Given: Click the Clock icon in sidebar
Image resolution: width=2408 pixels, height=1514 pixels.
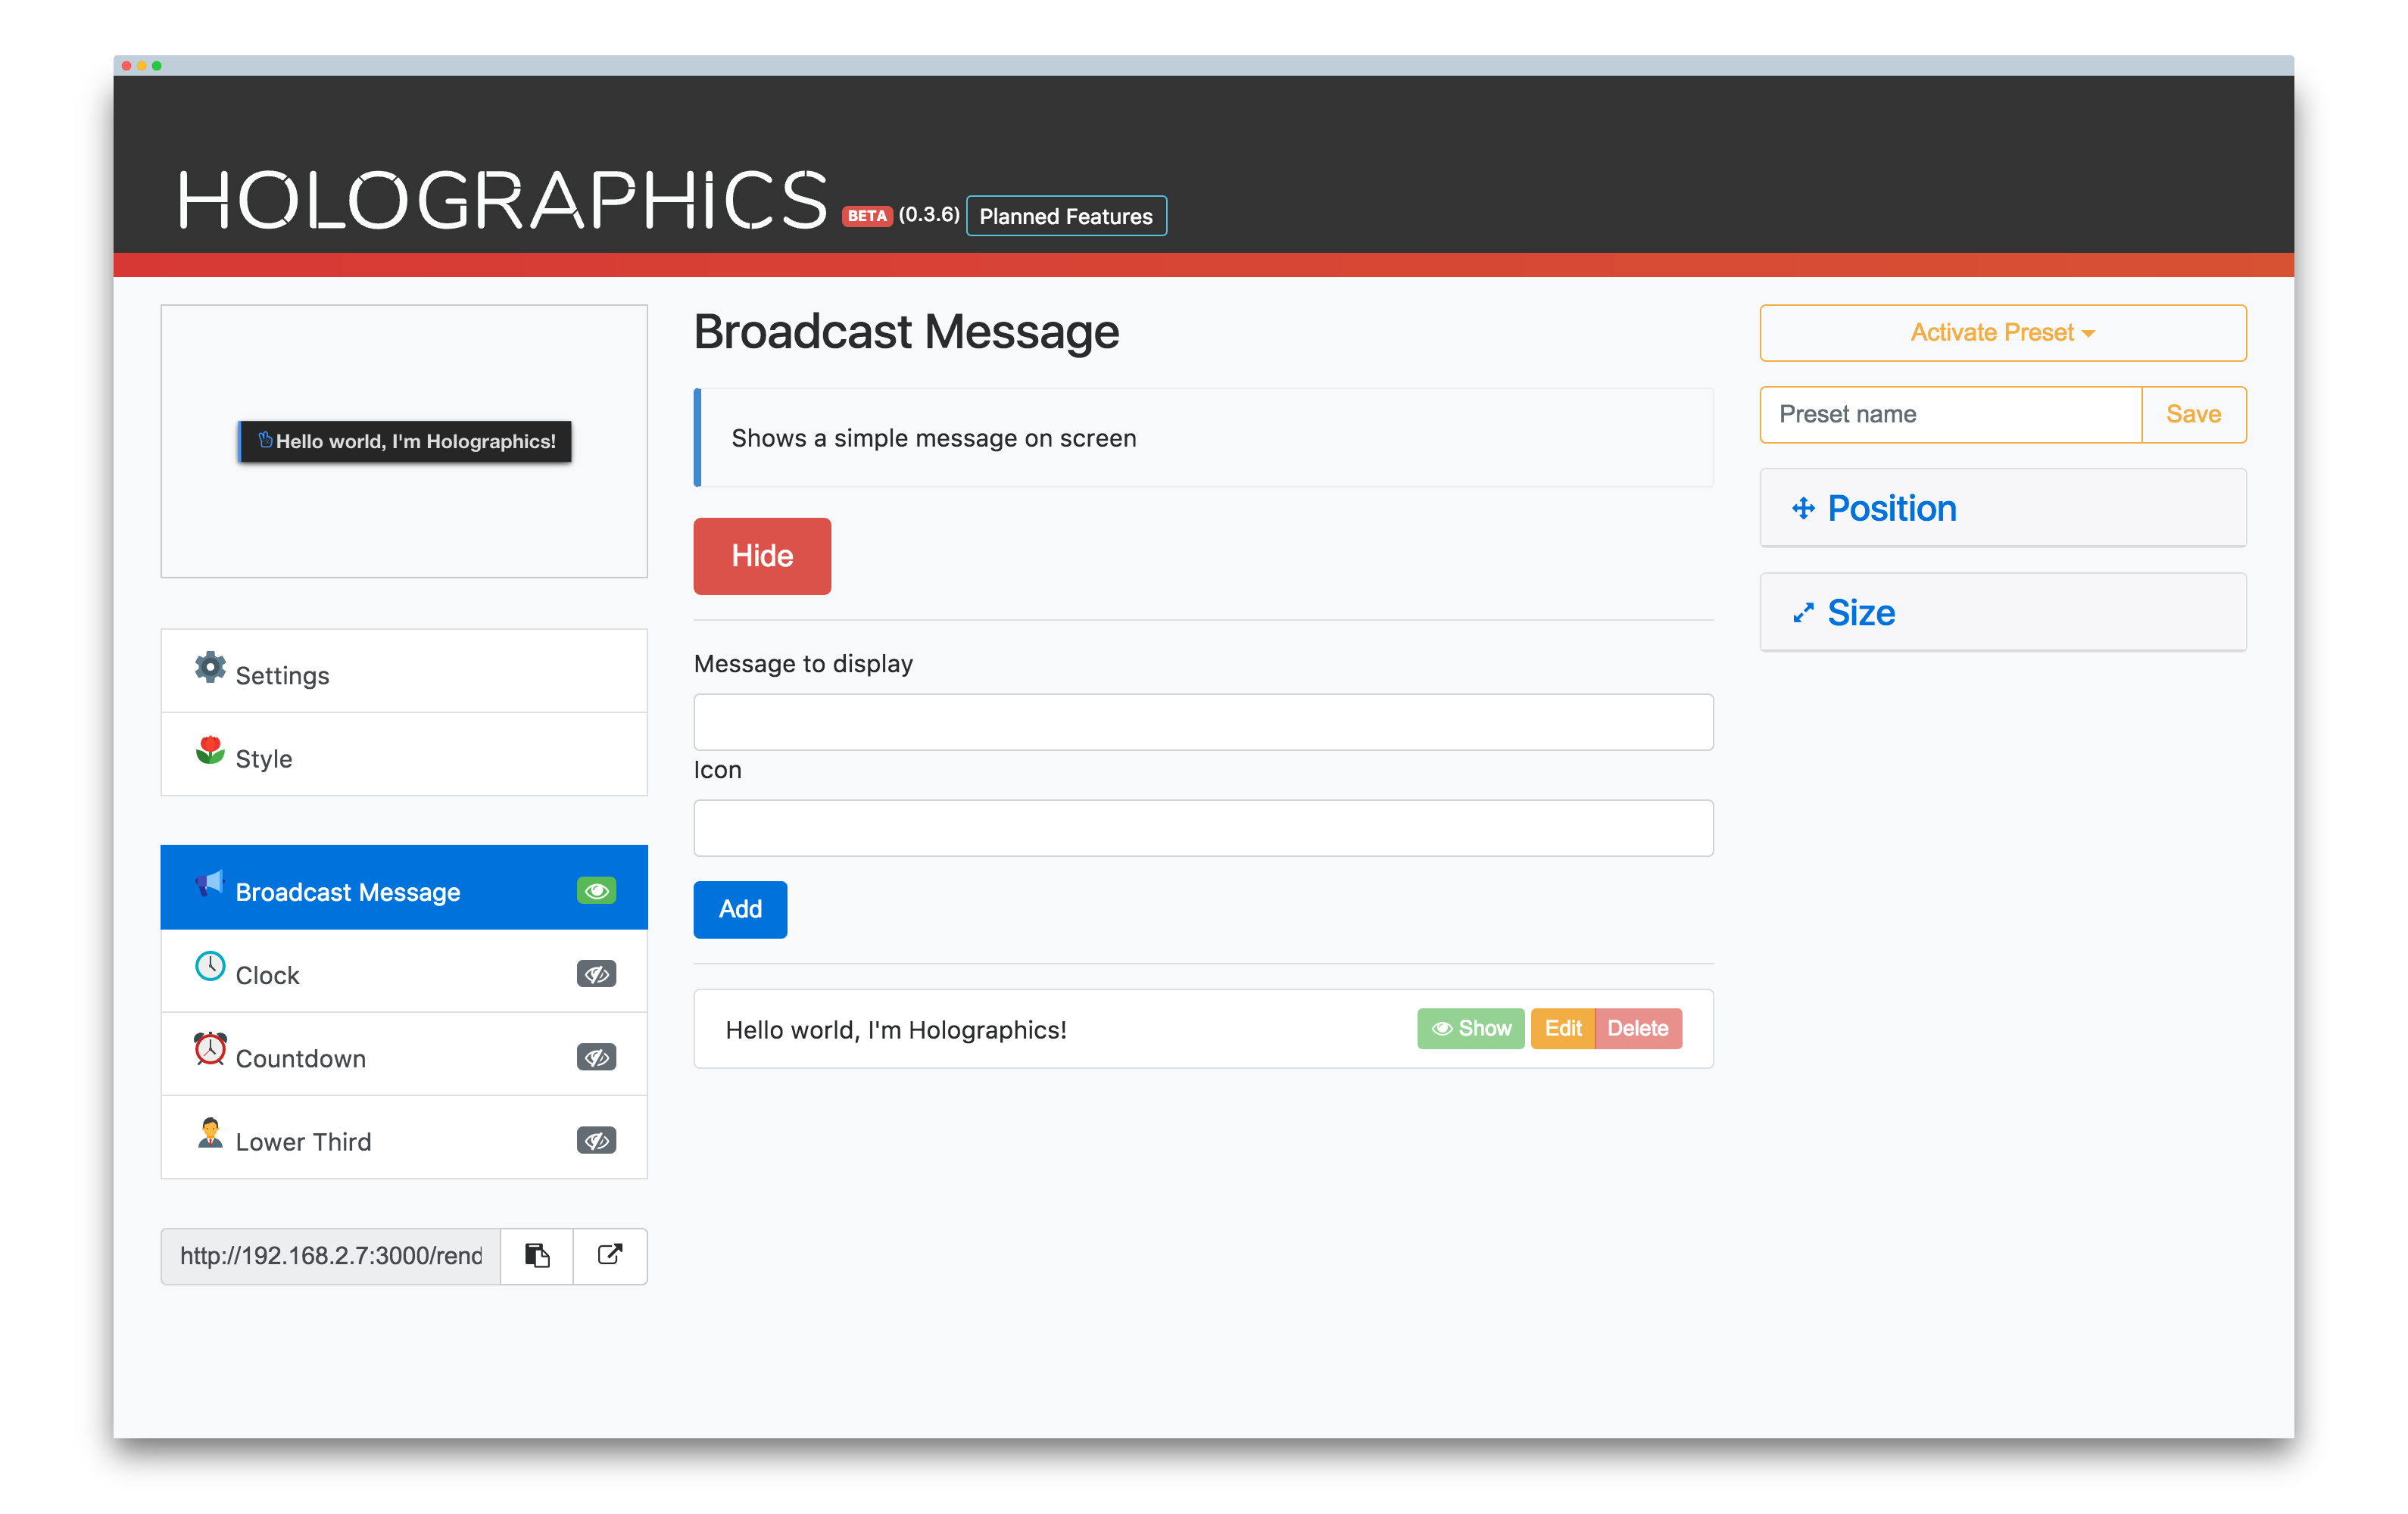Looking at the screenshot, I should [210, 966].
